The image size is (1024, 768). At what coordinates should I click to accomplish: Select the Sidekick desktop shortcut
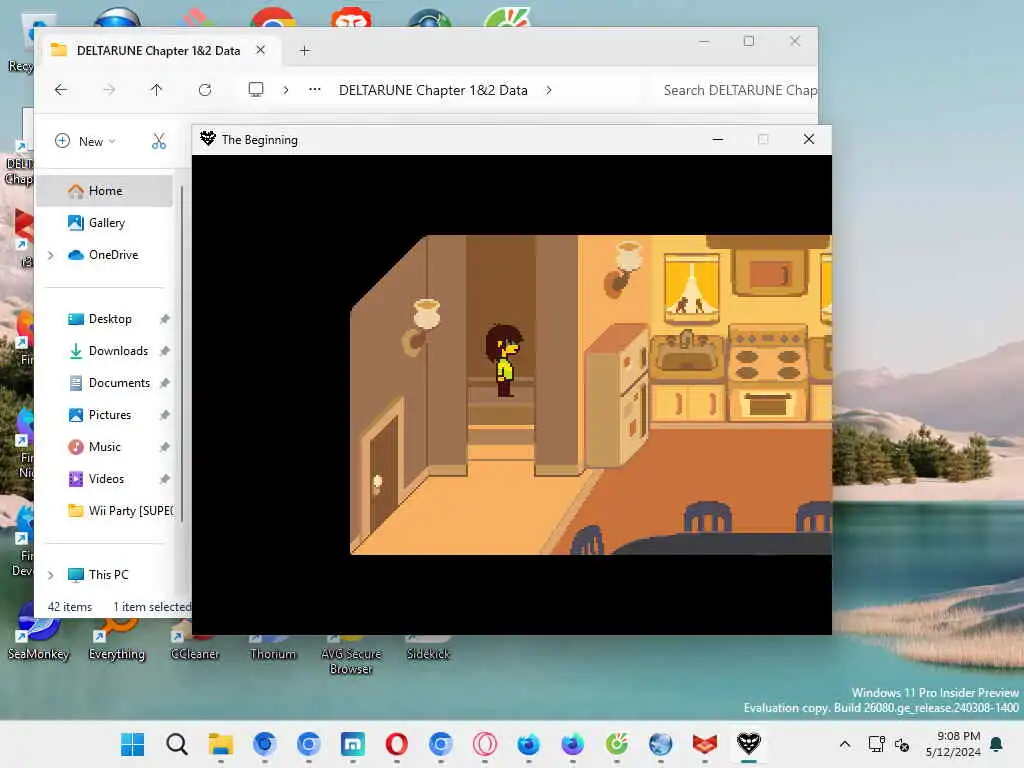pos(428,648)
